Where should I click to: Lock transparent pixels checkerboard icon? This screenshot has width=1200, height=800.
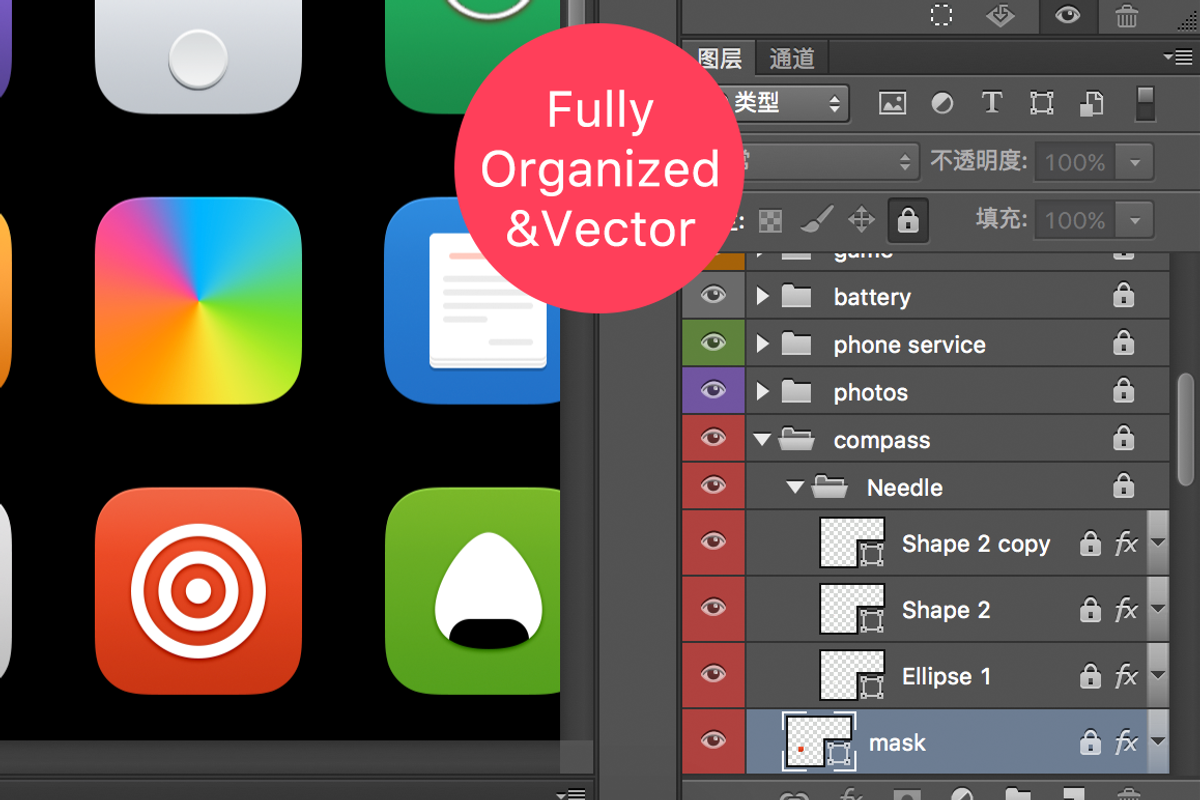pos(770,220)
